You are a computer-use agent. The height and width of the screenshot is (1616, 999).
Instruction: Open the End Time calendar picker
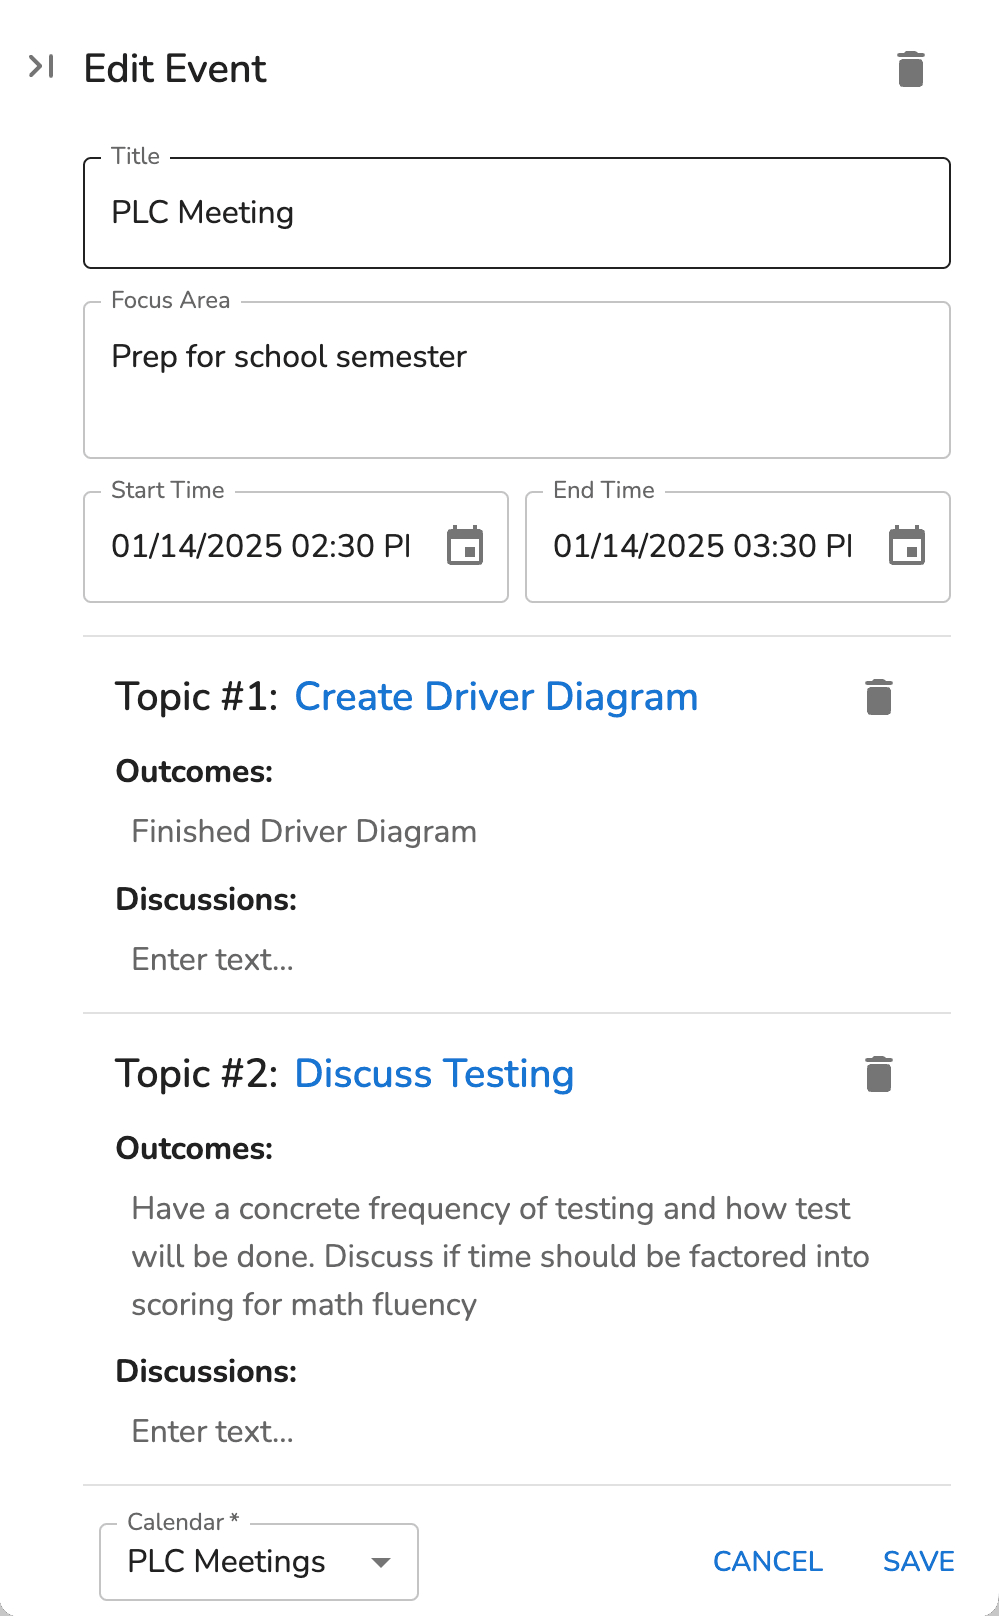click(907, 546)
